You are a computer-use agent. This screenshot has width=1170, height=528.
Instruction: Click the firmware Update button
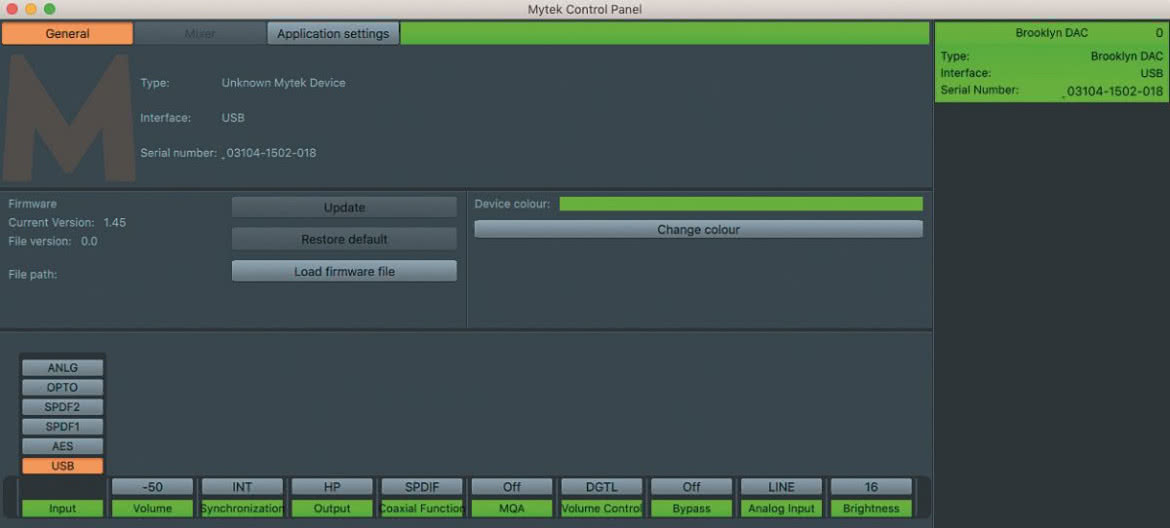[x=344, y=207]
